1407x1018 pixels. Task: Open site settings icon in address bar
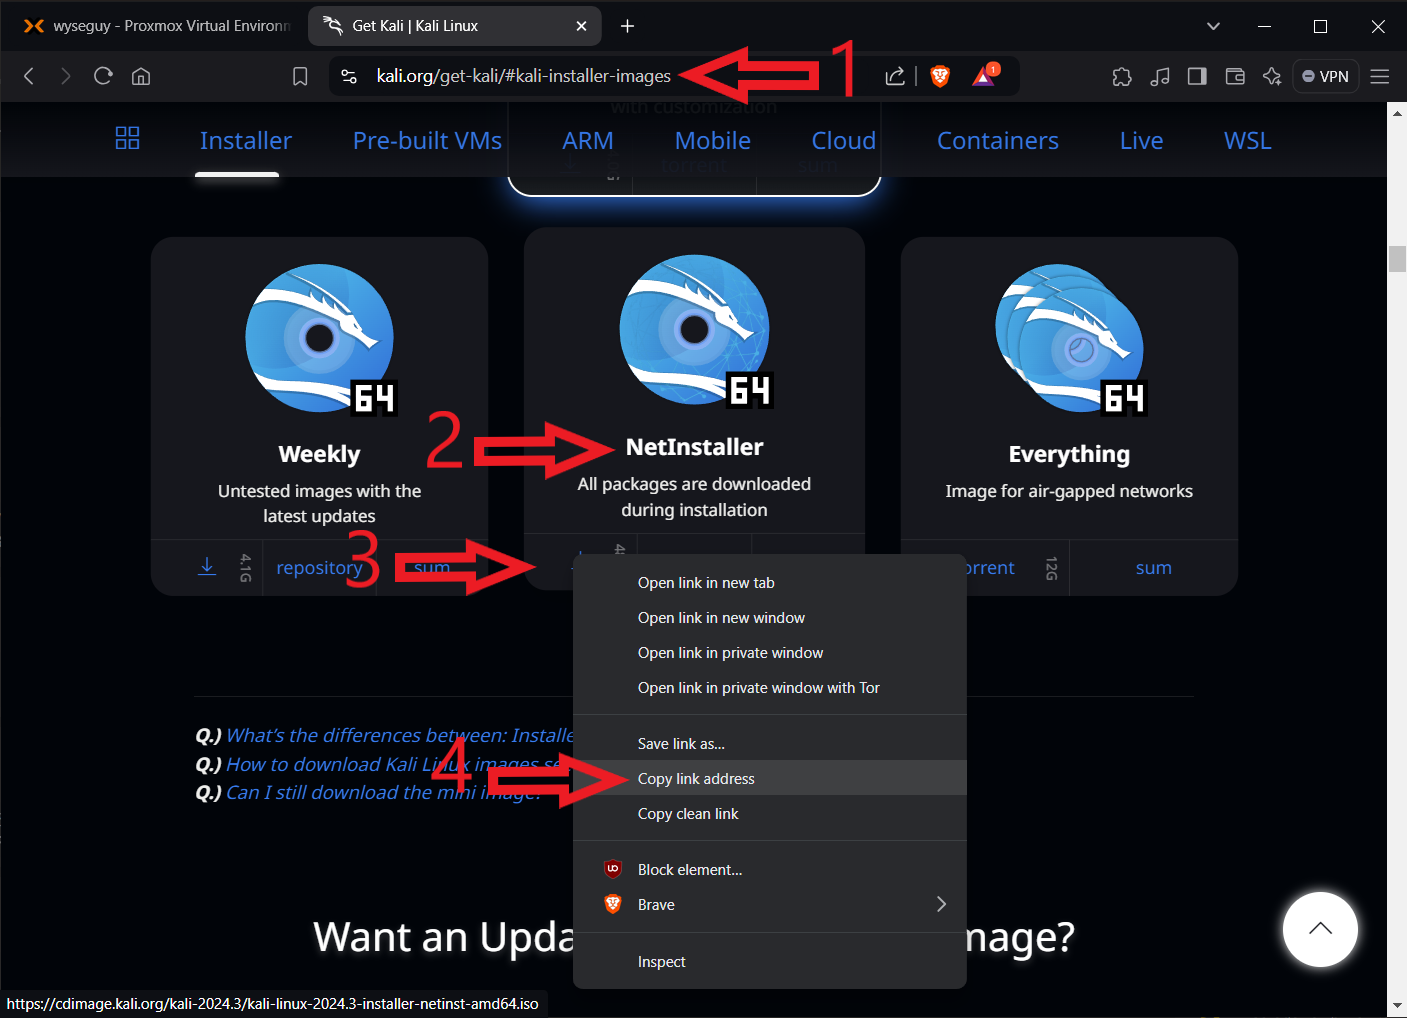point(349,76)
